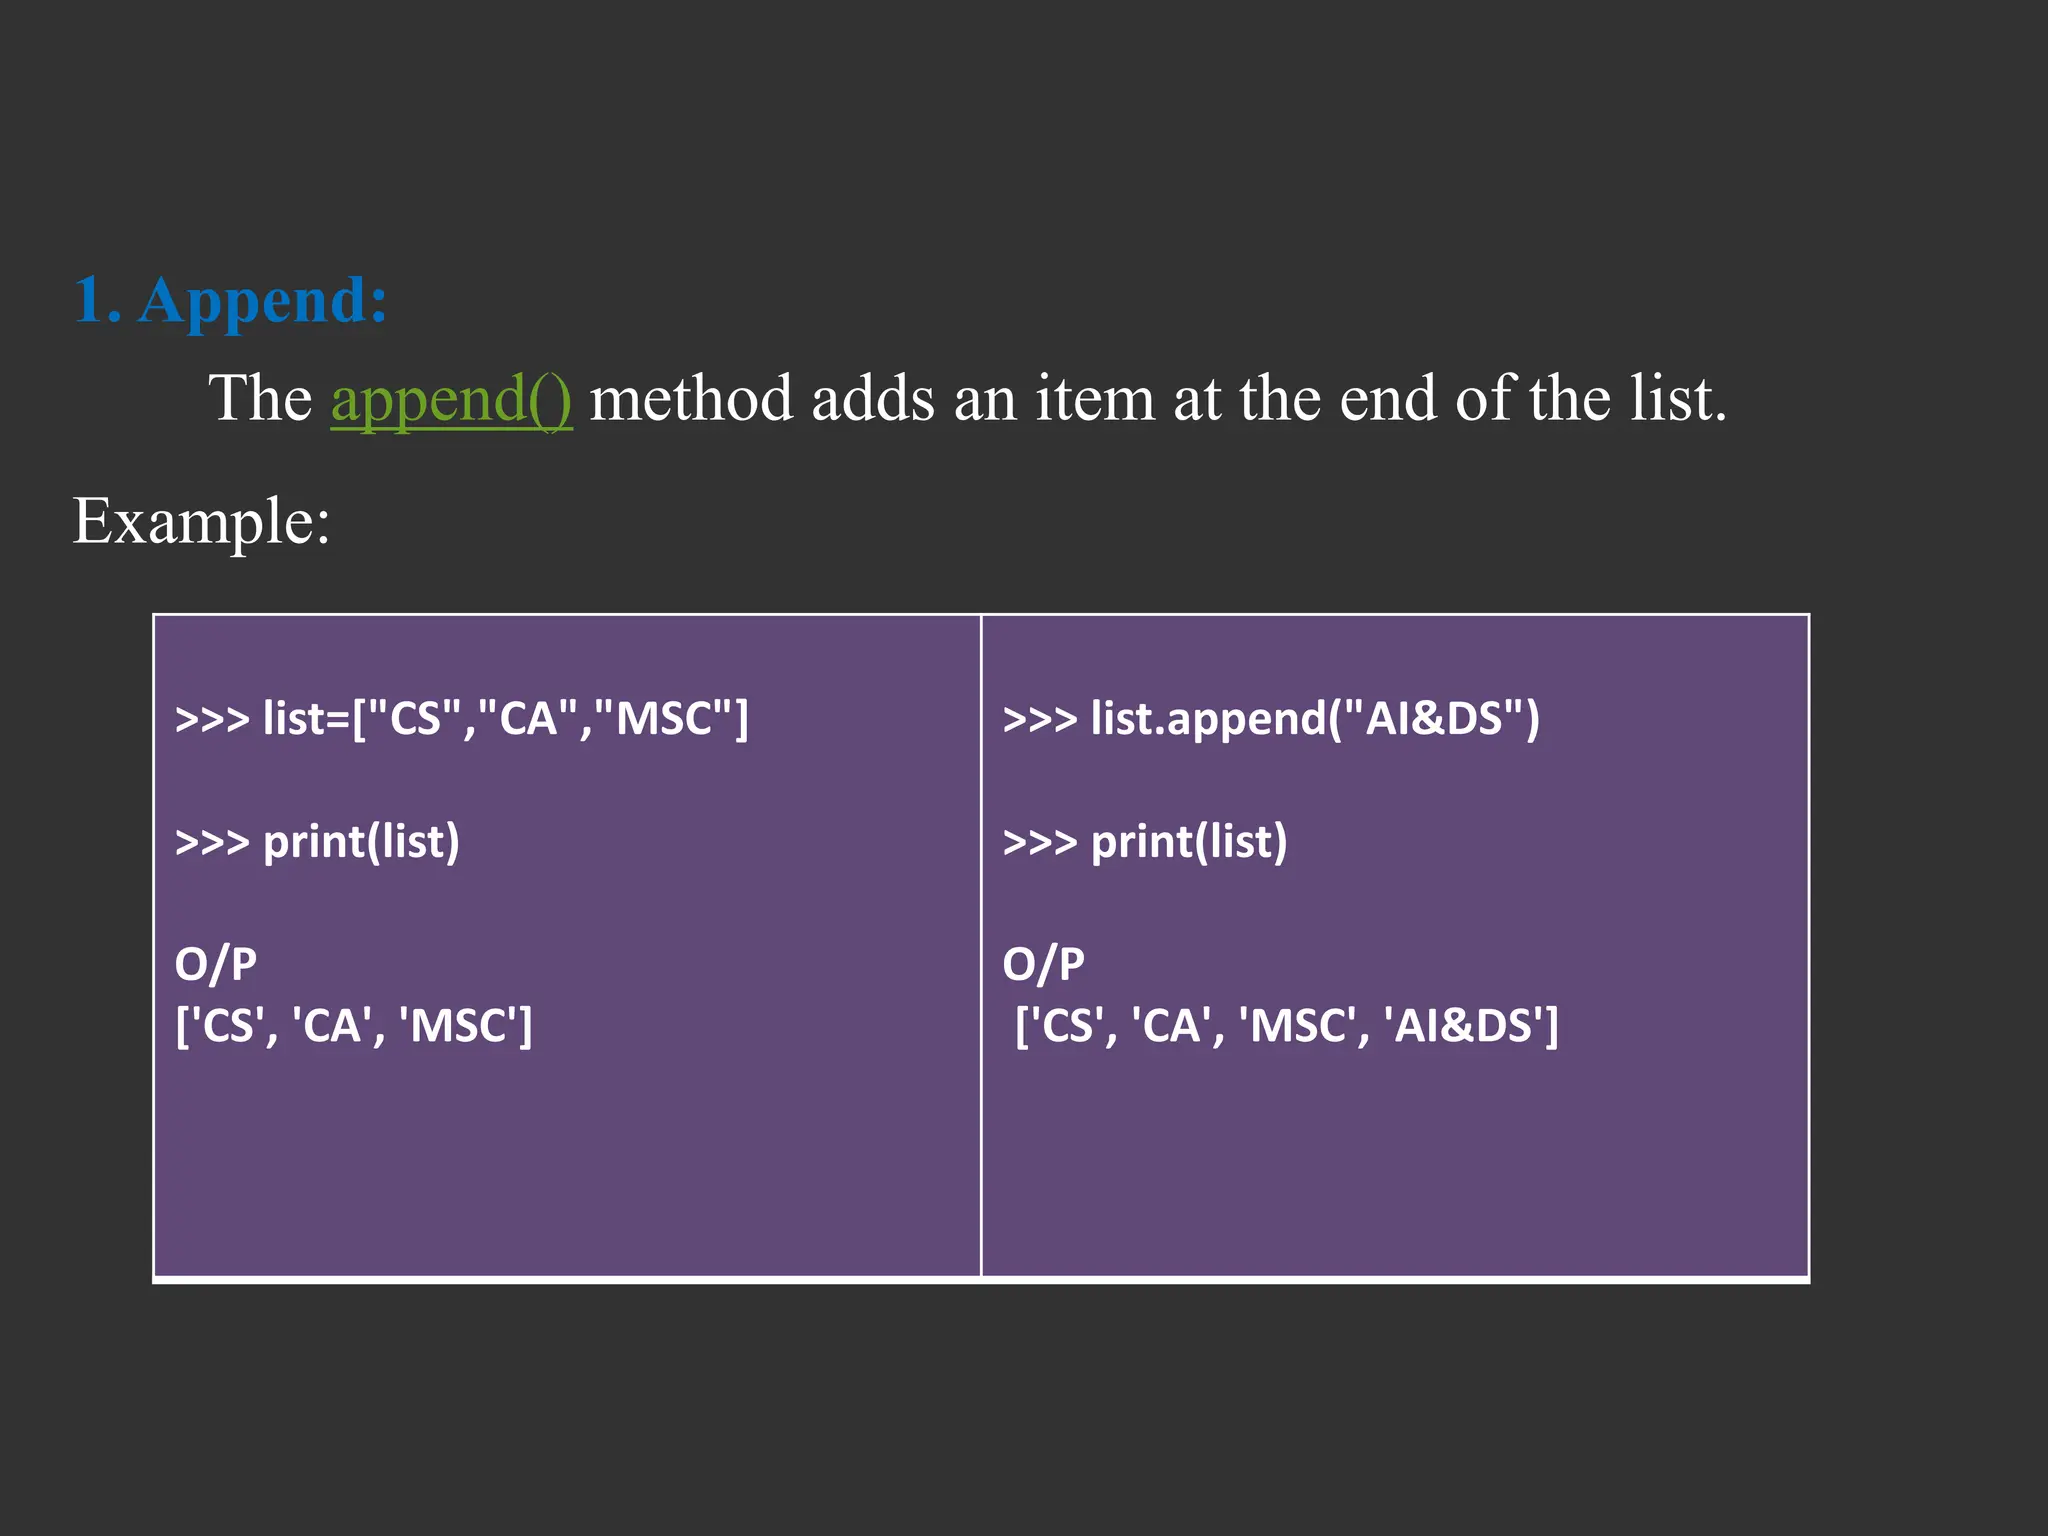Screen dimensions: 2048x1536
Task: Click the blue "1. Append:" heading
Action: [x=230, y=299]
